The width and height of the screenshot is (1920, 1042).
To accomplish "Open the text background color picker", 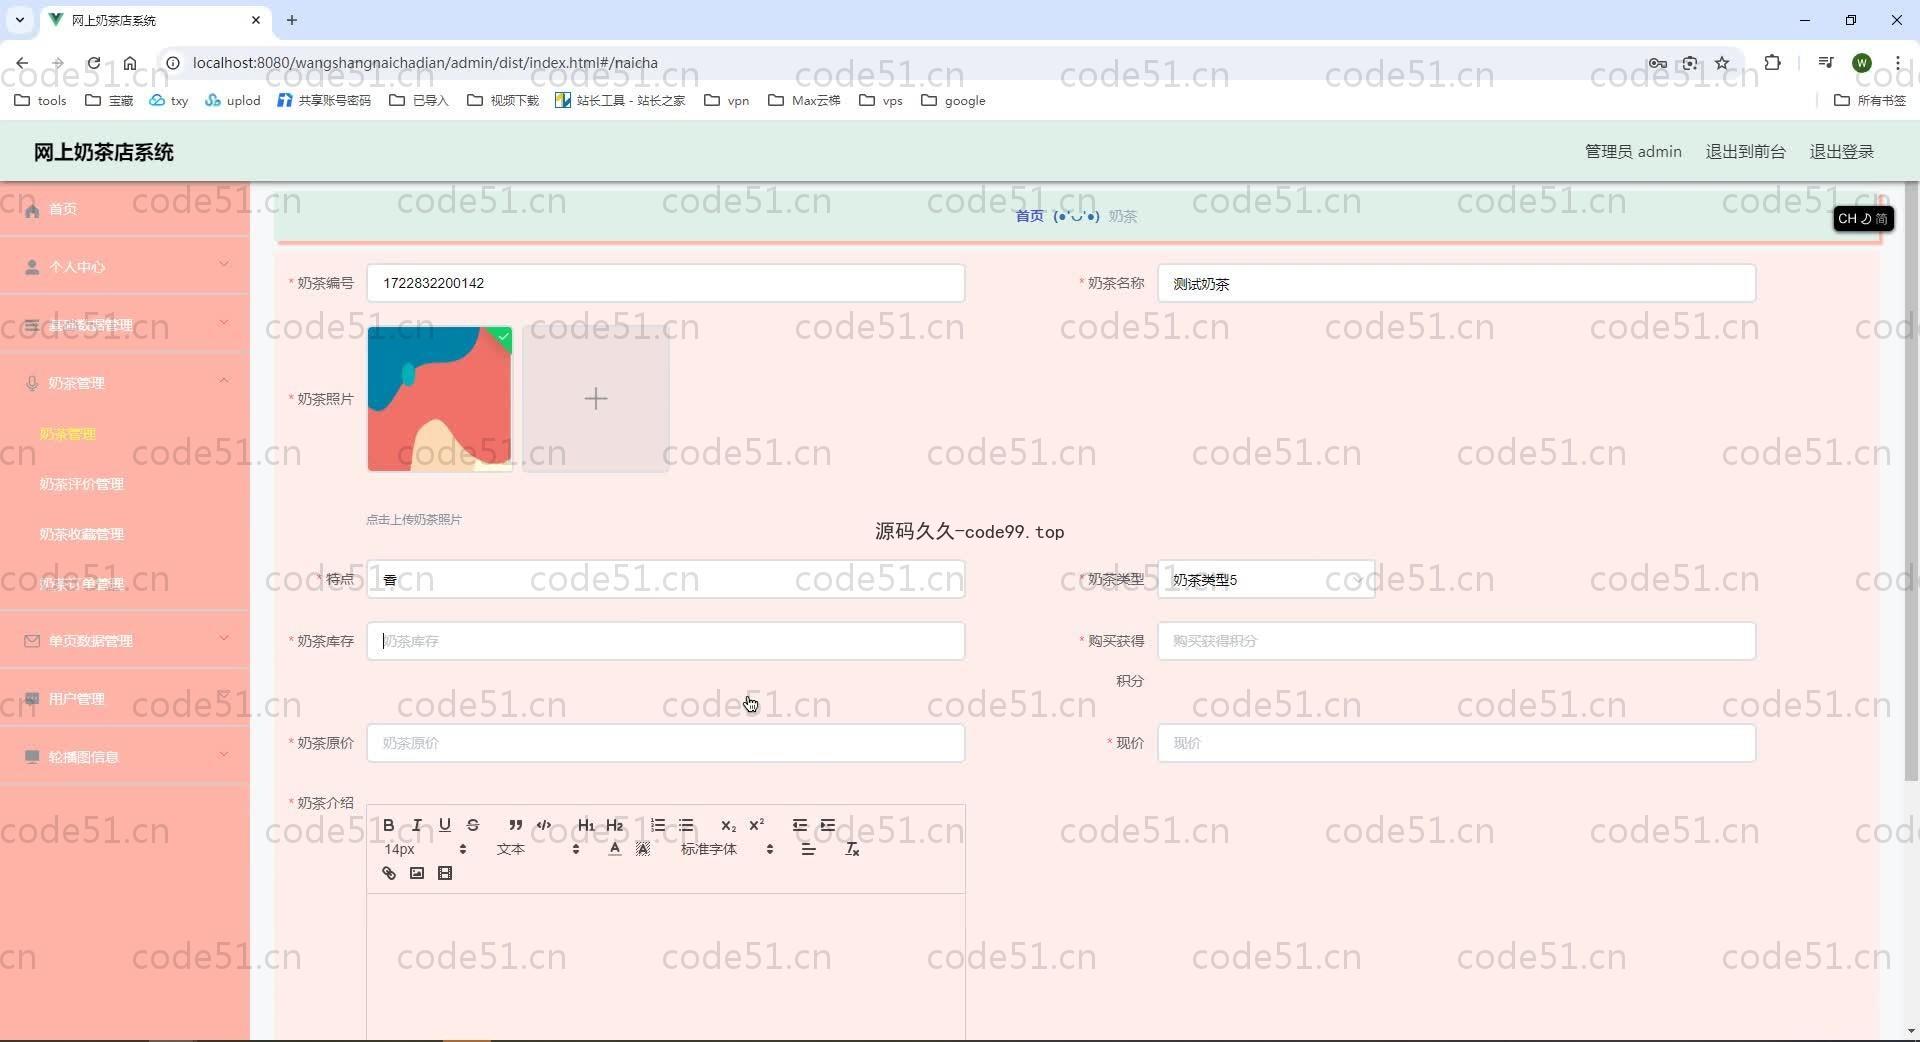I will [x=643, y=849].
